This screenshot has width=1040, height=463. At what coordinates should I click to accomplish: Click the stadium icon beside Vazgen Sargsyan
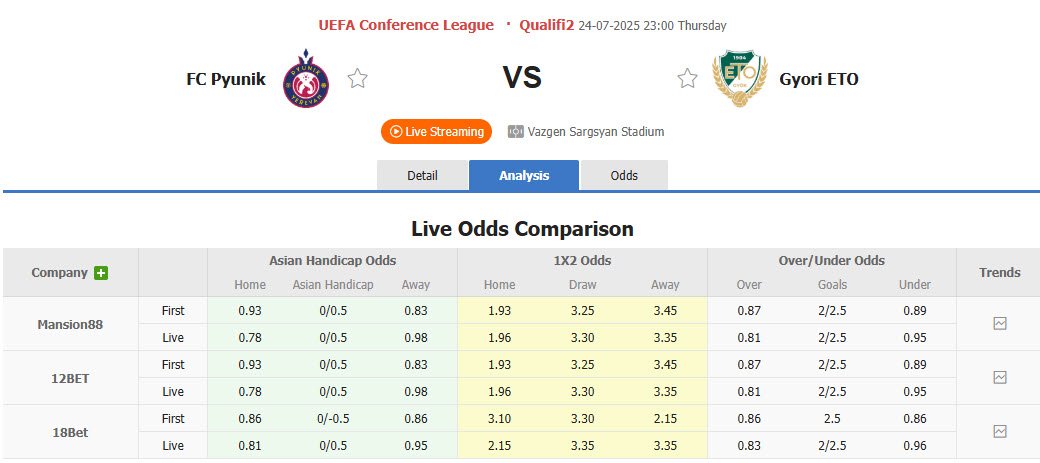(x=516, y=131)
